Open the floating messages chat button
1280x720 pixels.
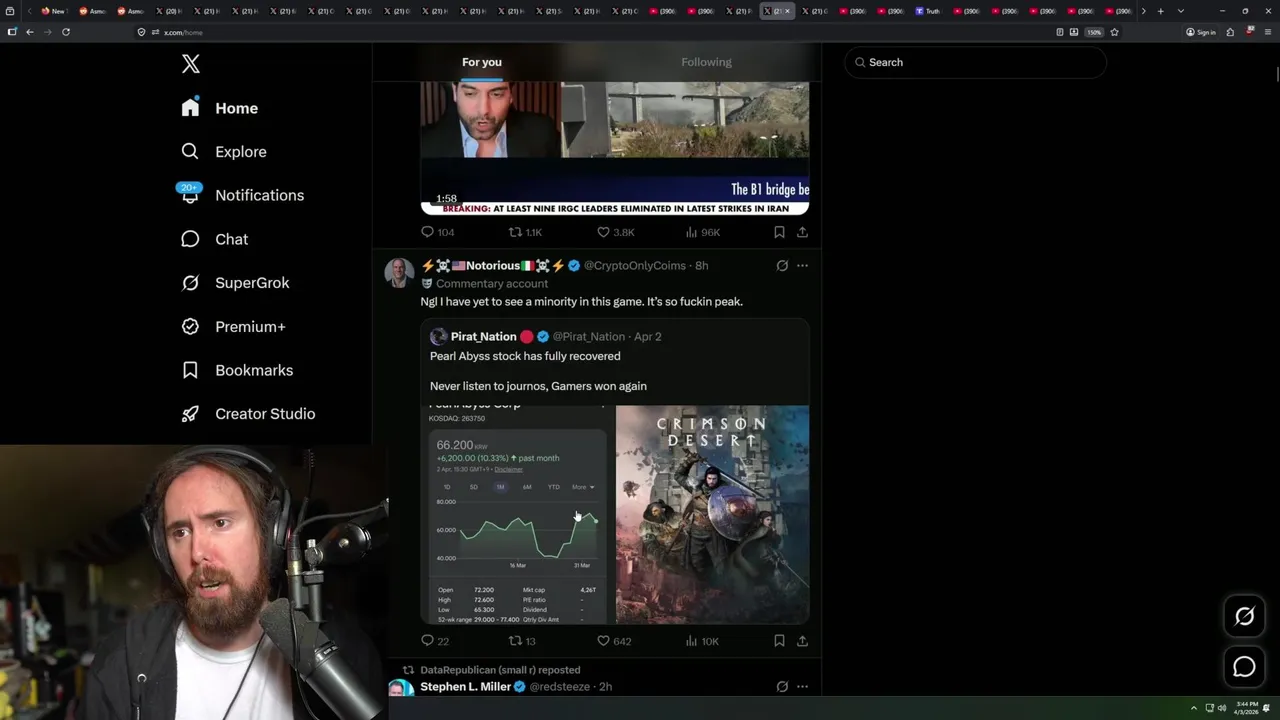(x=1244, y=667)
